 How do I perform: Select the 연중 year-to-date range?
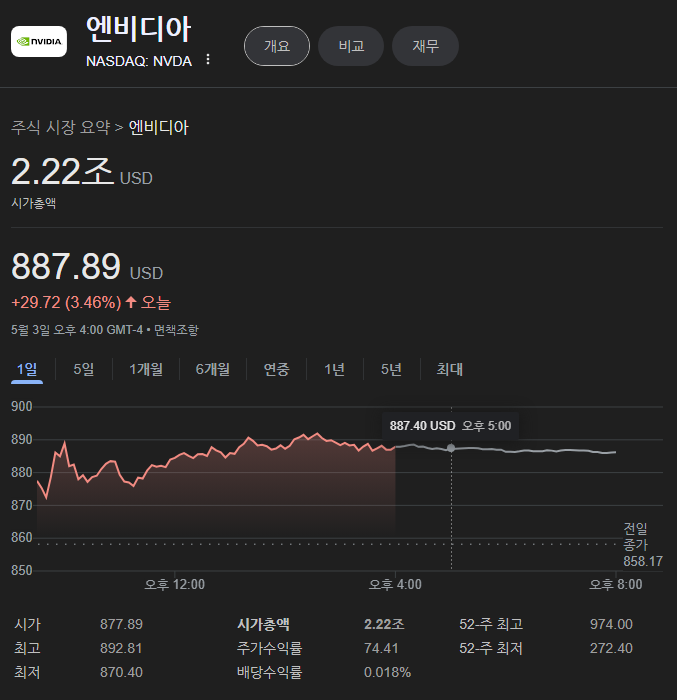click(276, 370)
